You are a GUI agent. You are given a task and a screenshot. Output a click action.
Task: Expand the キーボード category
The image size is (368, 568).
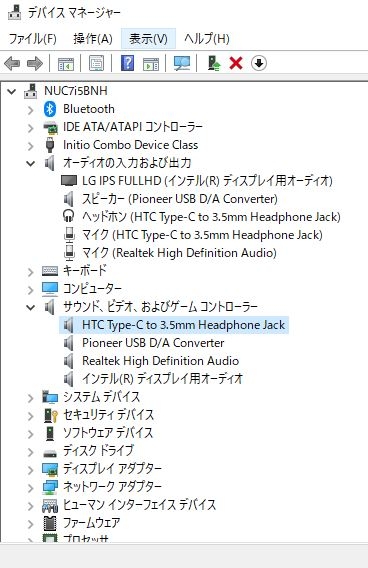[31, 272]
